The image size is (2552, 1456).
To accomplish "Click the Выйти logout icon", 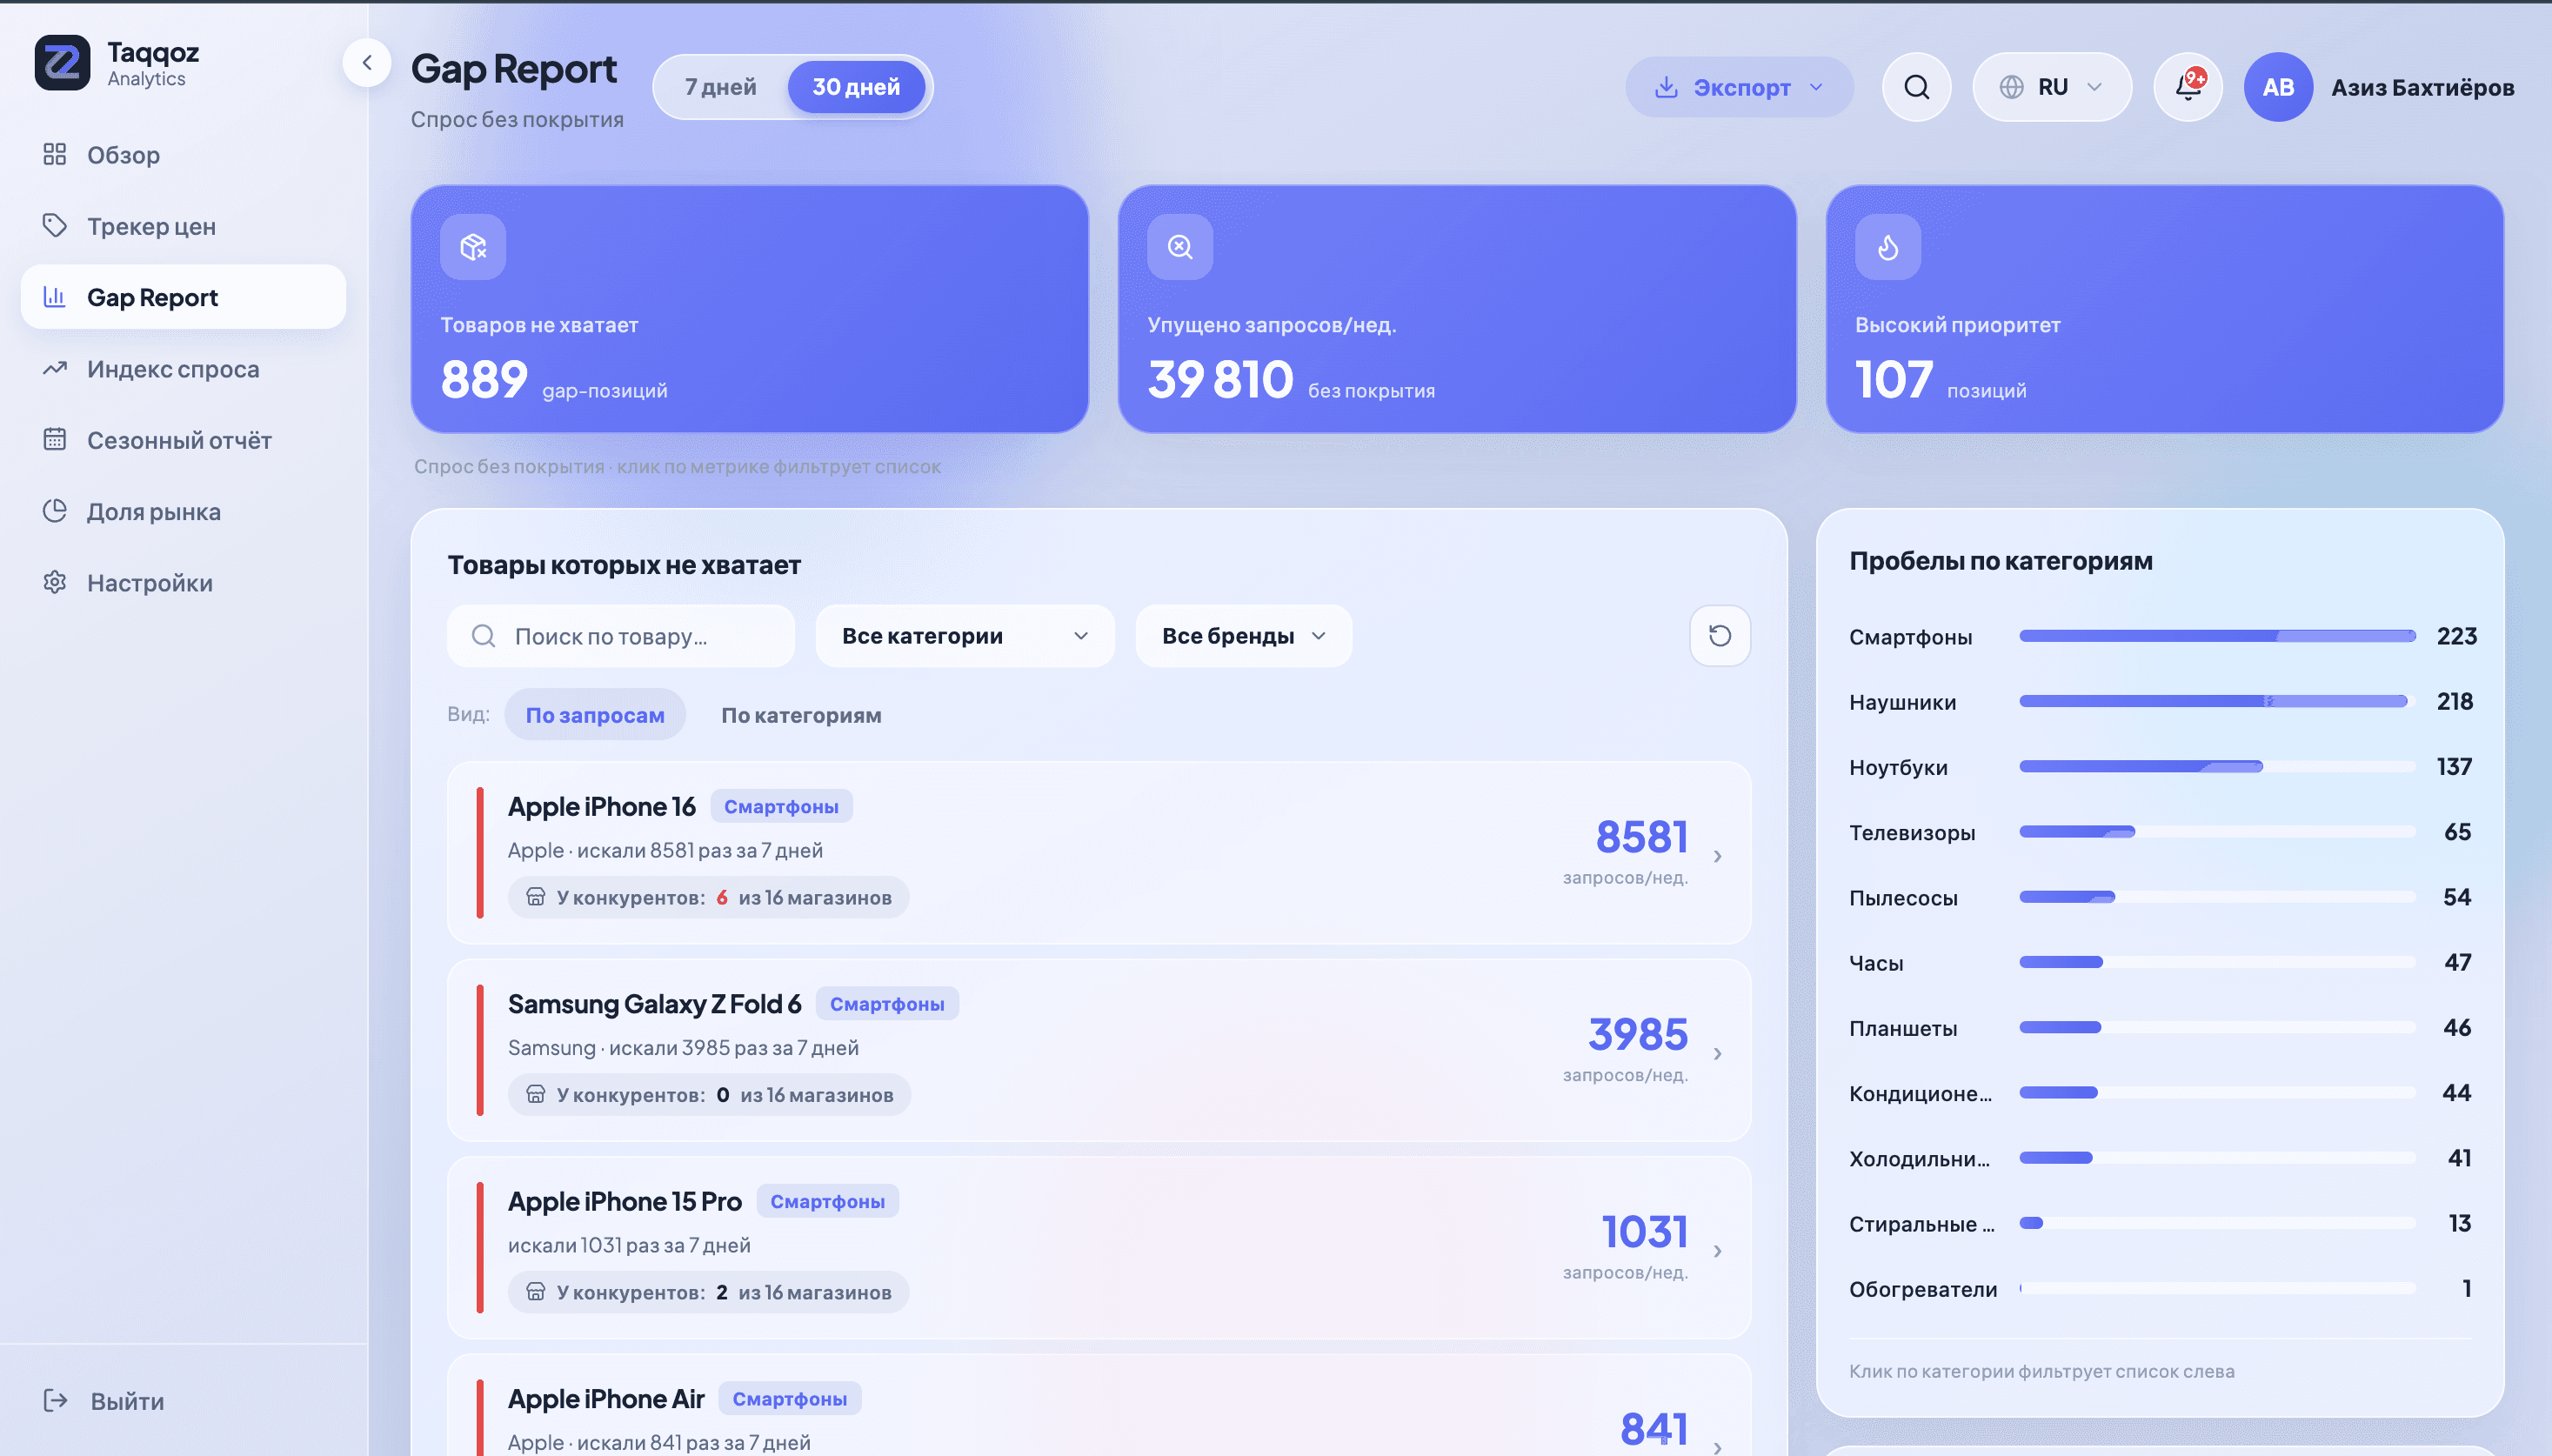I will click(55, 1401).
